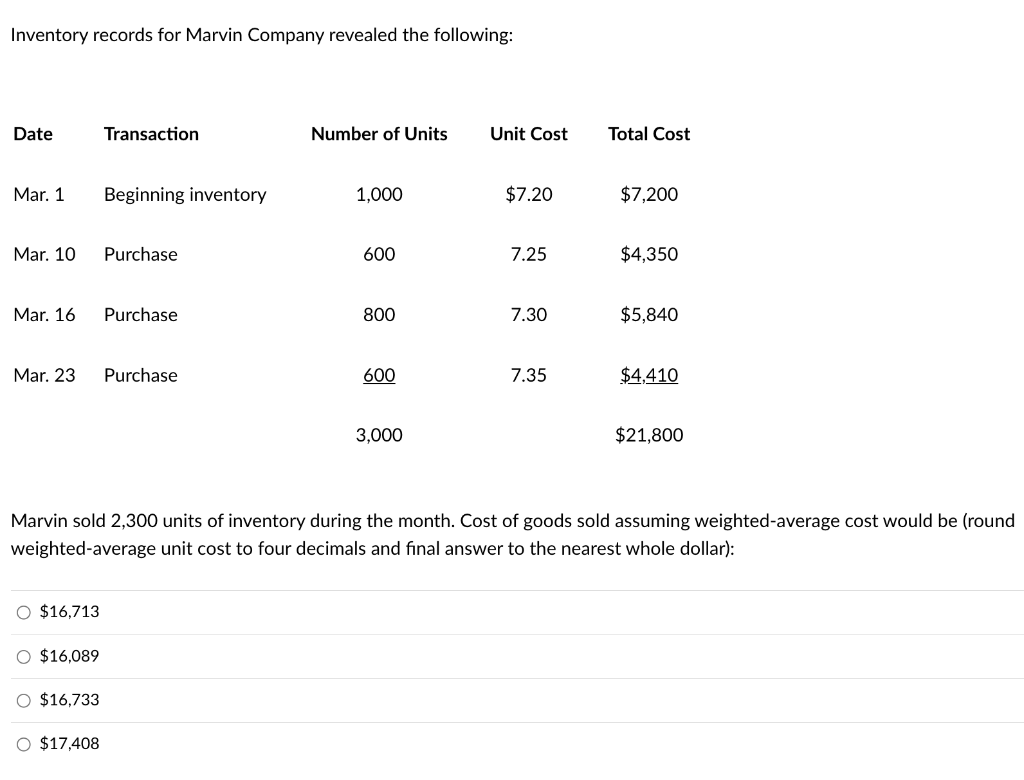
Task: Click the 7.30 unit cost cell
Action: click(x=528, y=315)
